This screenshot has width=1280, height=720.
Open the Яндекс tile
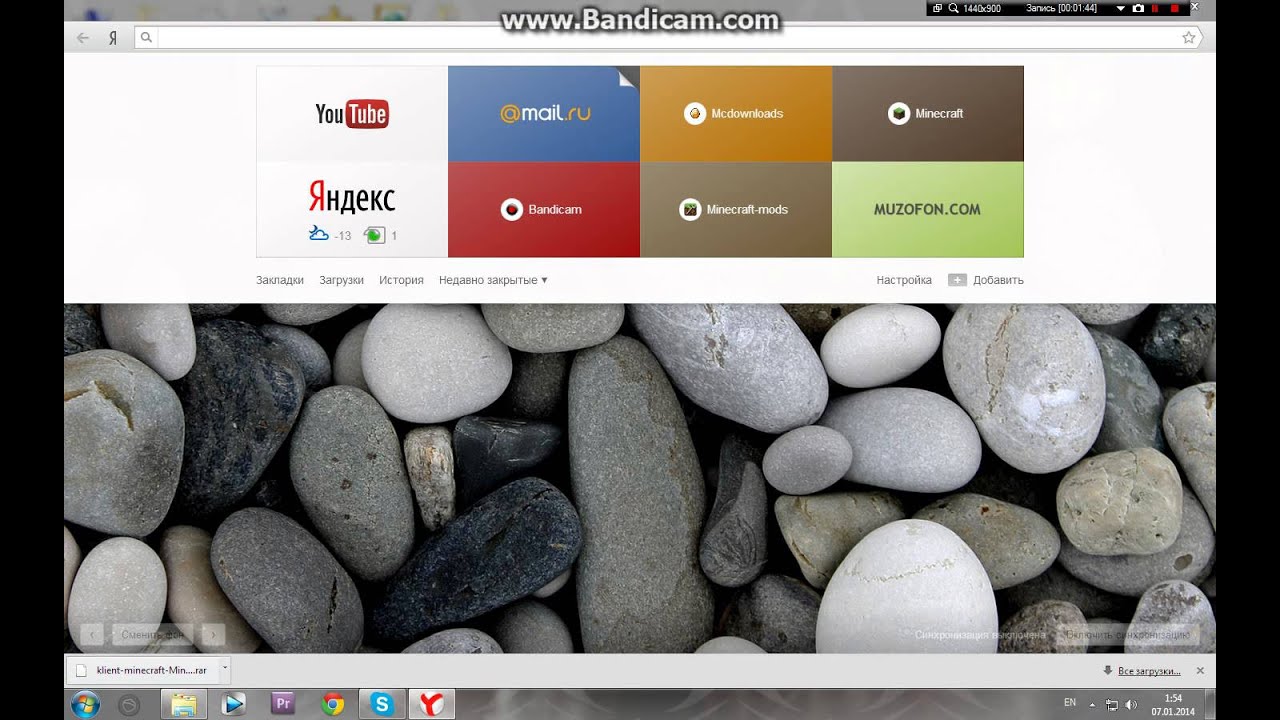pyautogui.click(x=352, y=210)
